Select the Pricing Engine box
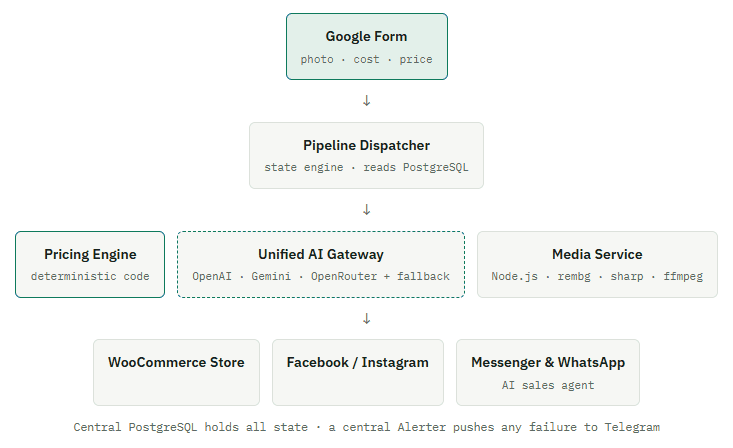 (x=90, y=264)
